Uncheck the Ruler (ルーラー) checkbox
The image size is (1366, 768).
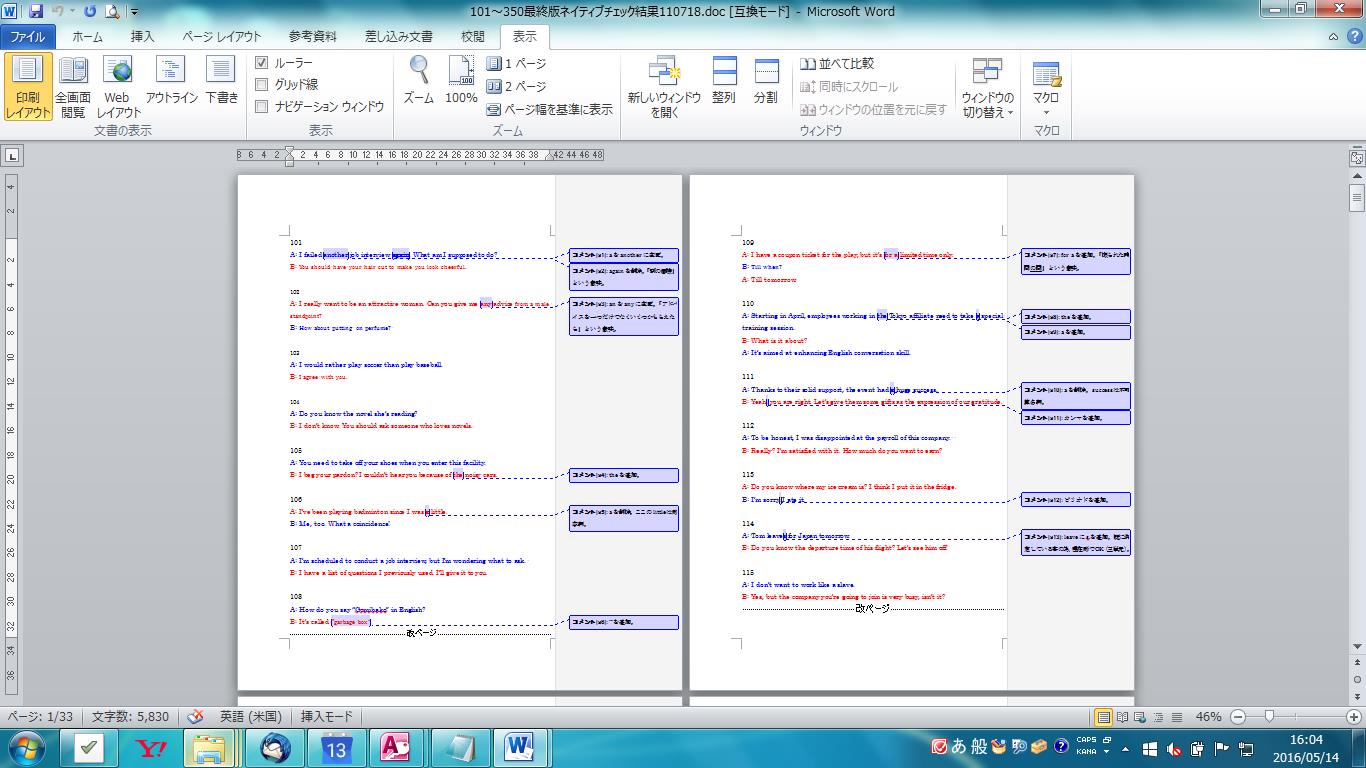(262, 63)
